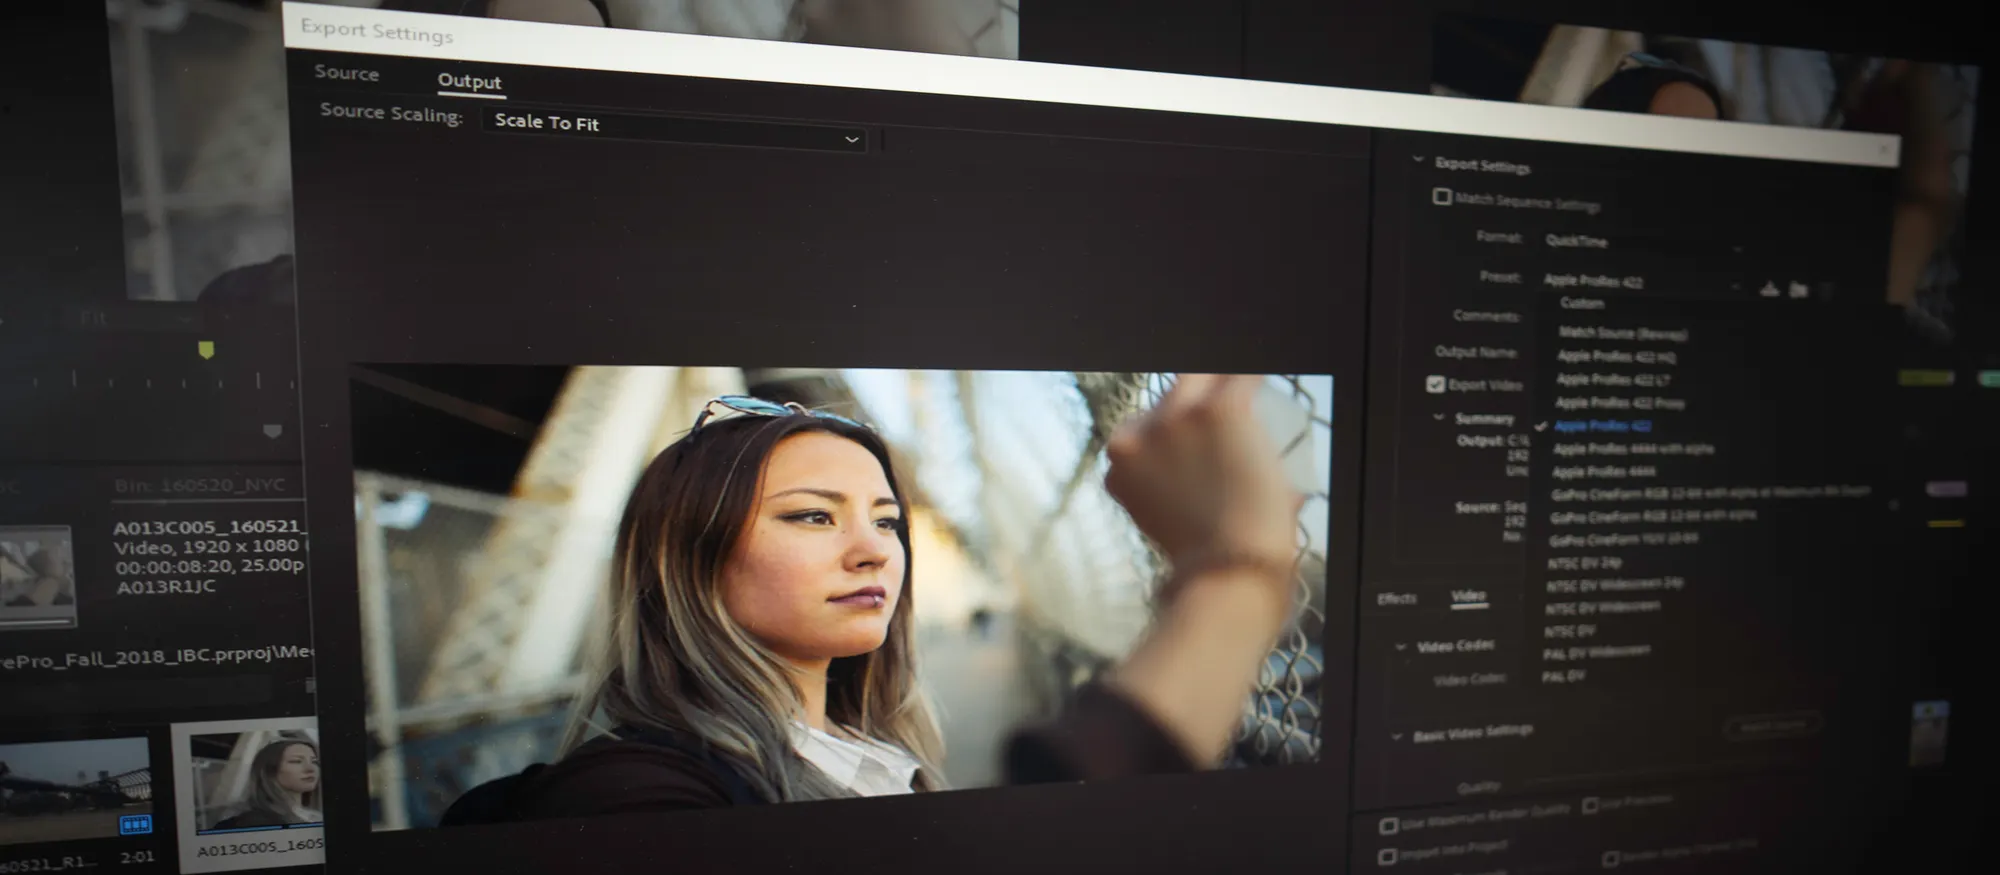Collapse the Video Codec section
2000x875 pixels.
pyautogui.click(x=1400, y=646)
